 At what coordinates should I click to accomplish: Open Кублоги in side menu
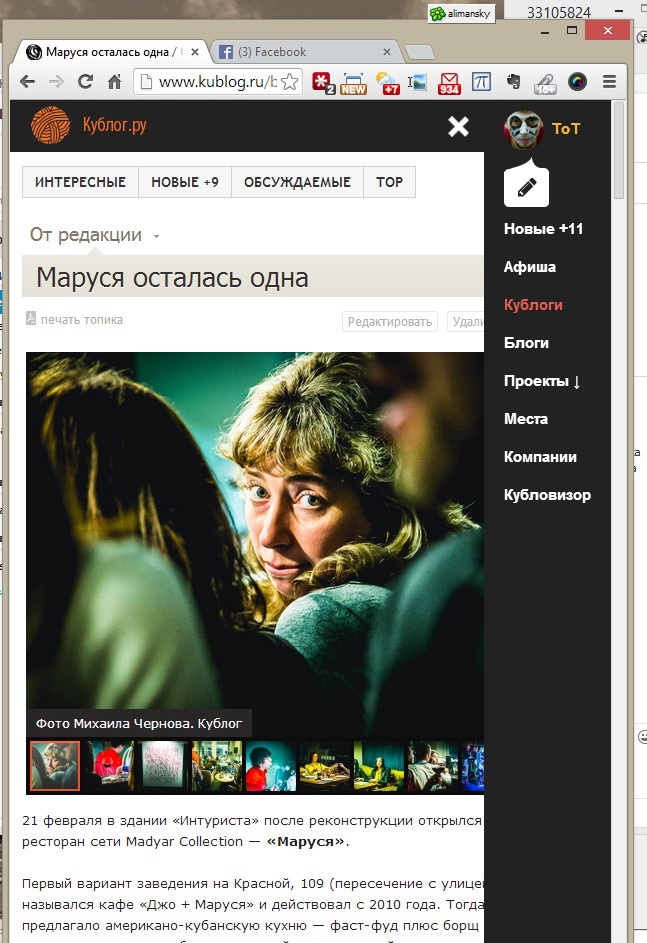[x=533, y=305]
